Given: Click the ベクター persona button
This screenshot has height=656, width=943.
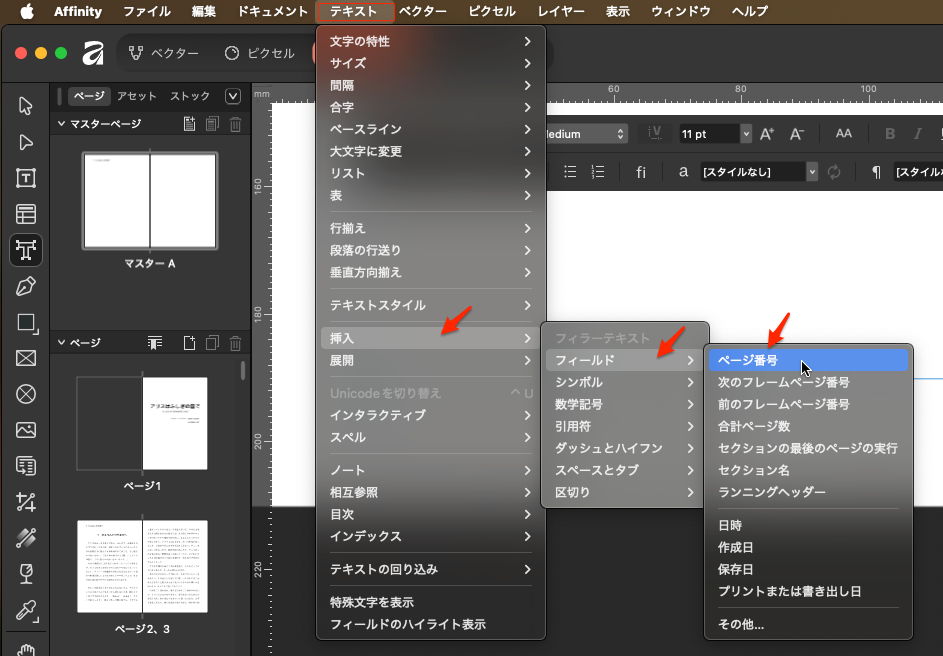Looking at the screenshot, I should (165, 53).
